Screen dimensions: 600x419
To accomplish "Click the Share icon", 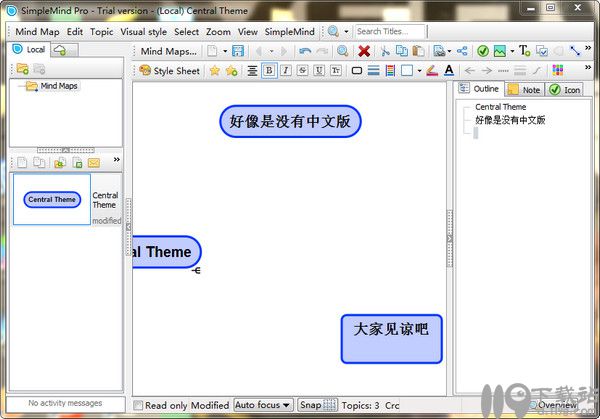I will coord(462,51).
